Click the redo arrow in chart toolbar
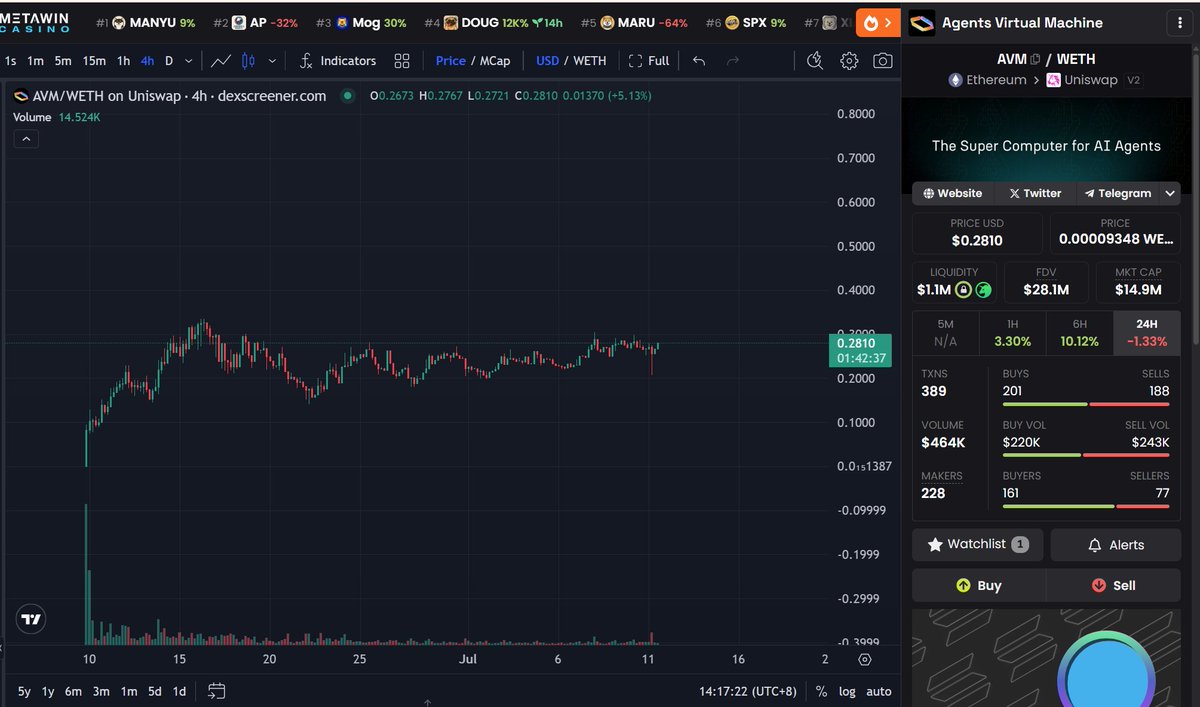The width and height of the screenshot is (1200, 707). pyautogui.click(x=733, y=61)
